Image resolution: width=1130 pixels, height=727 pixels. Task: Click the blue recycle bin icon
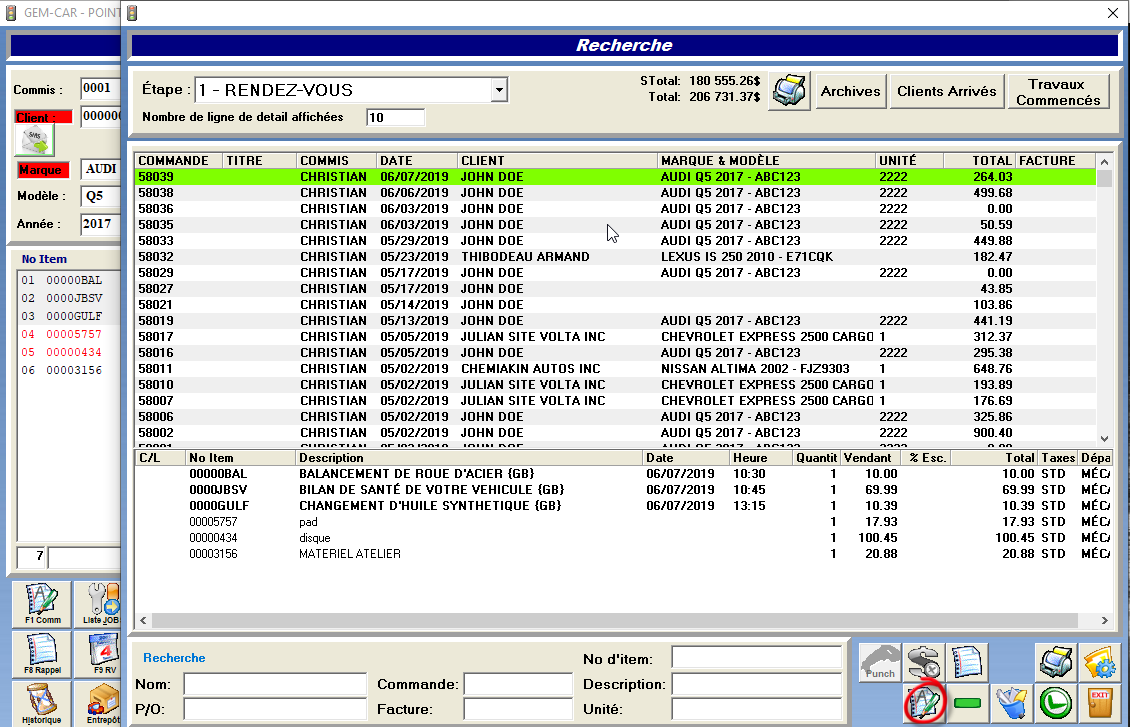[1011, 703]
